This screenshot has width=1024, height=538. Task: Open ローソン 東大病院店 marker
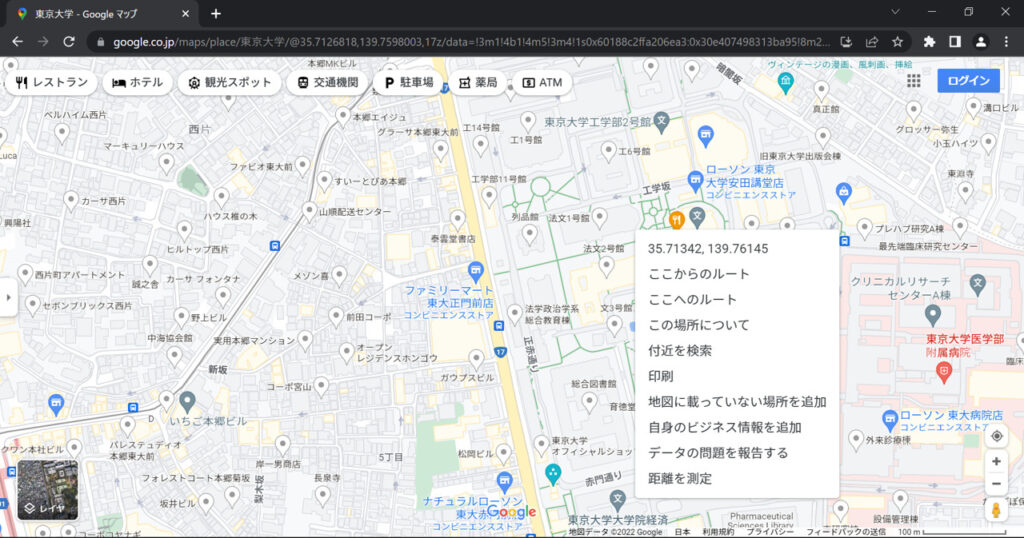pos(889,419)
